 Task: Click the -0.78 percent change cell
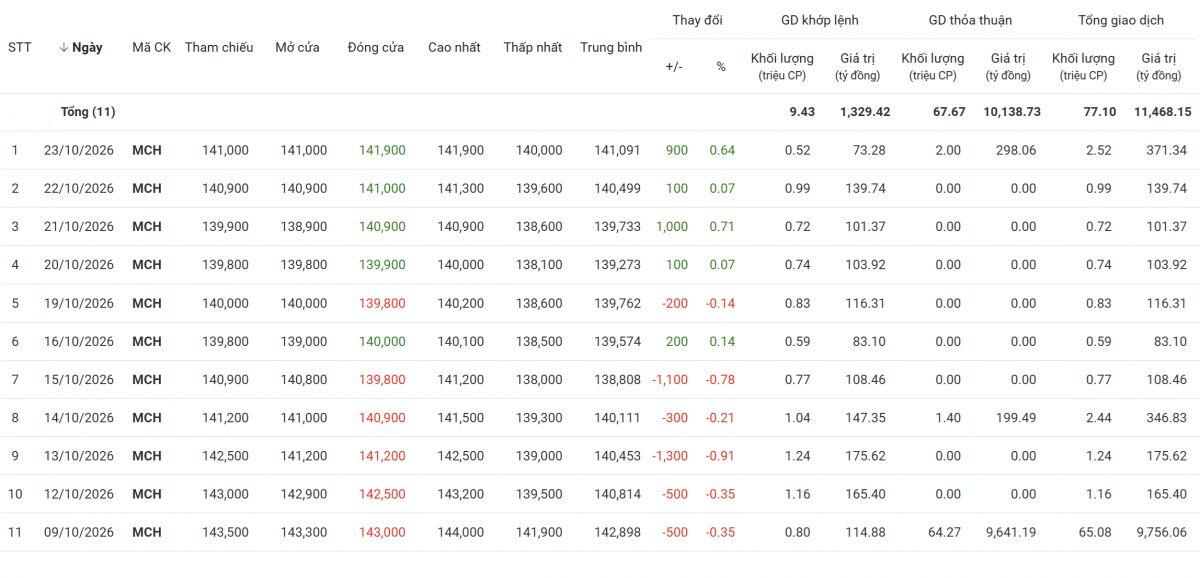click(720, 380)
